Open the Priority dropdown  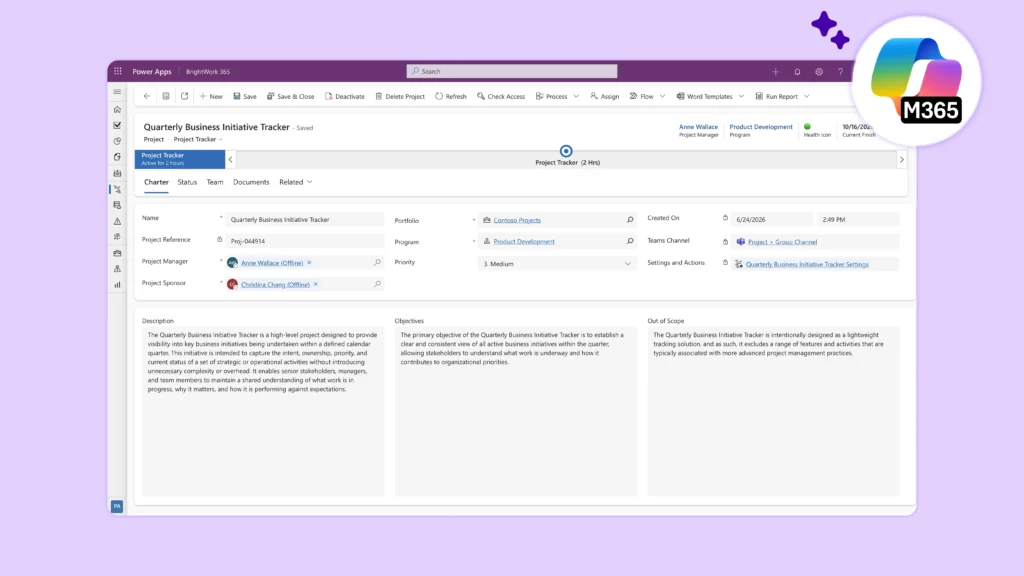[557, 264]
